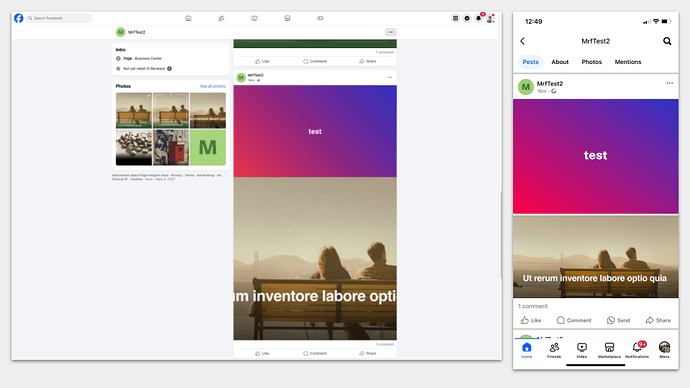The height and width of the screenshot is (388, 690).
Task: Open the Home icon in desktop top navigation
Action: click(x=188, y=18)
